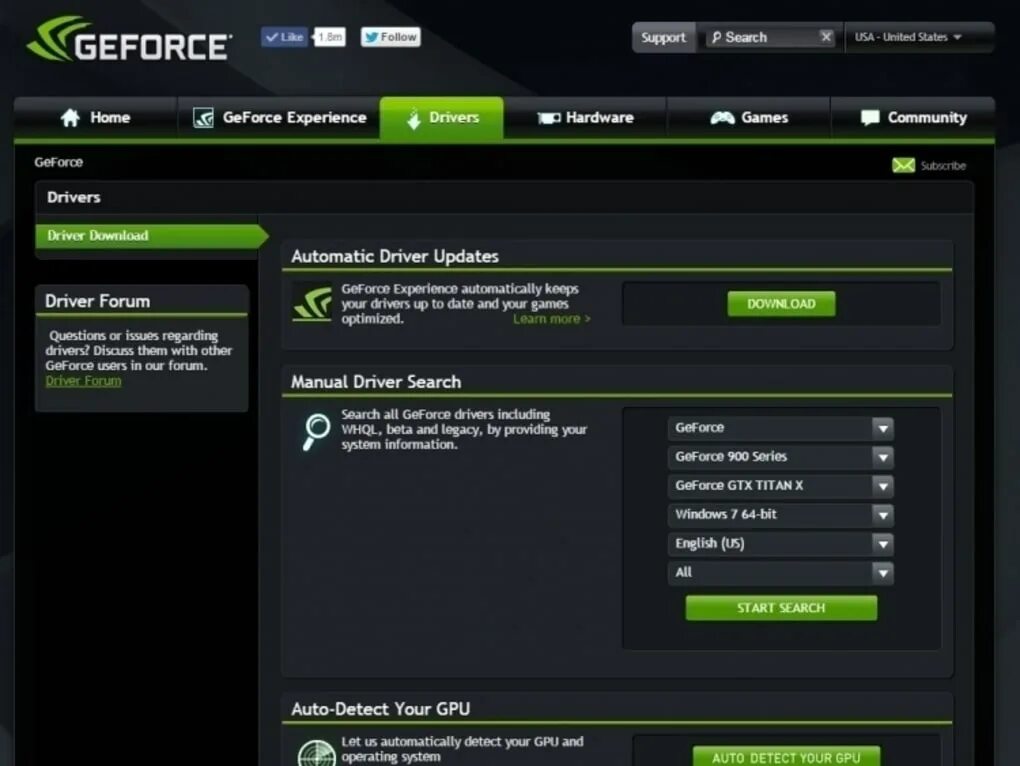The height and width of the screenshot is (766, 1020).
Task: Click the Subscribe envelope icon
Action: pyautogui.click(x=903, y=164)
